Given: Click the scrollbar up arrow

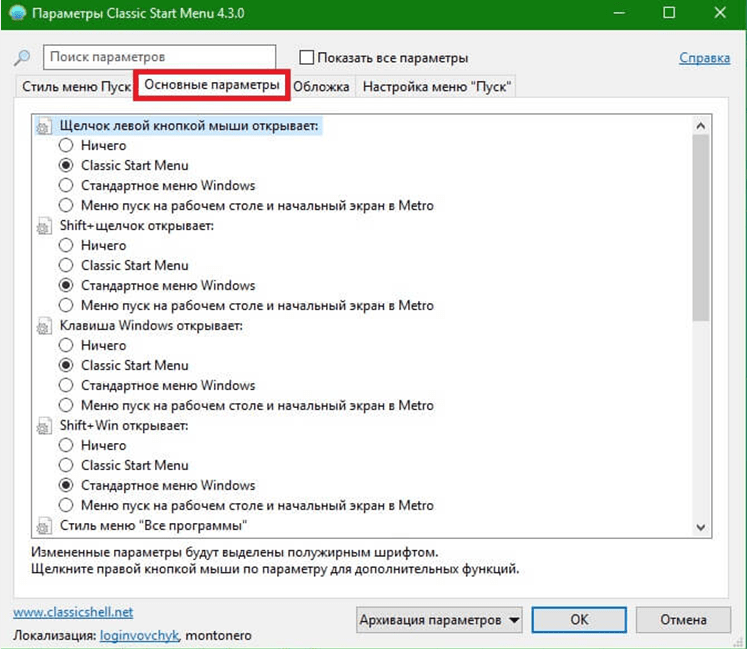Looking at the screenshot, I should point(700,126).
